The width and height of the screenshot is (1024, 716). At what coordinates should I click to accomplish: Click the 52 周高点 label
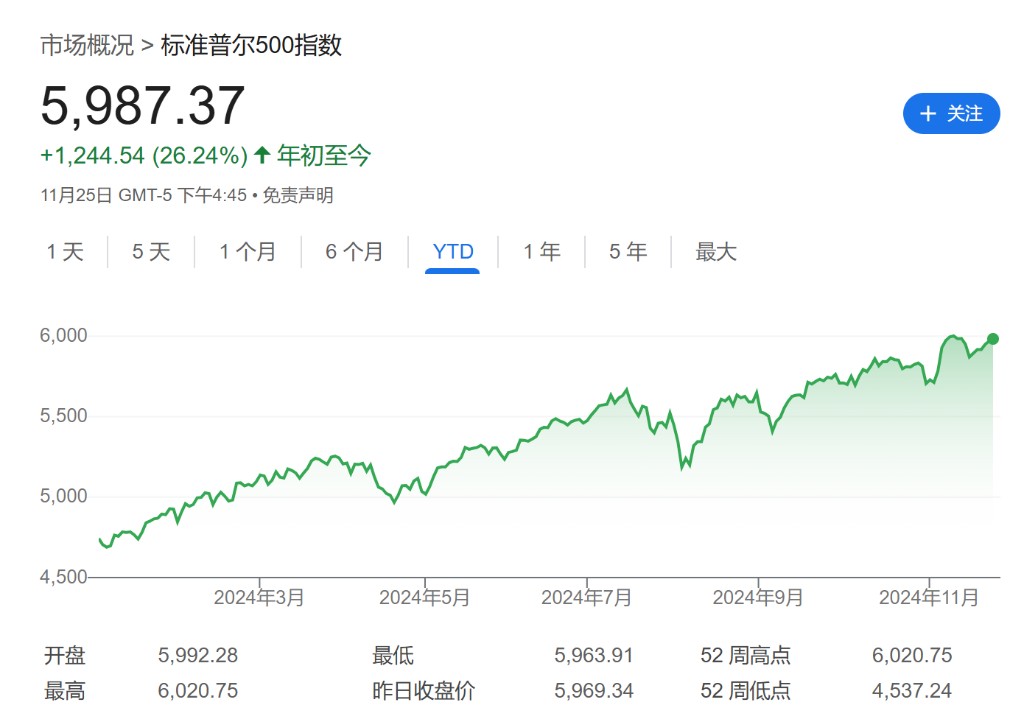click(x=745, y=655)
